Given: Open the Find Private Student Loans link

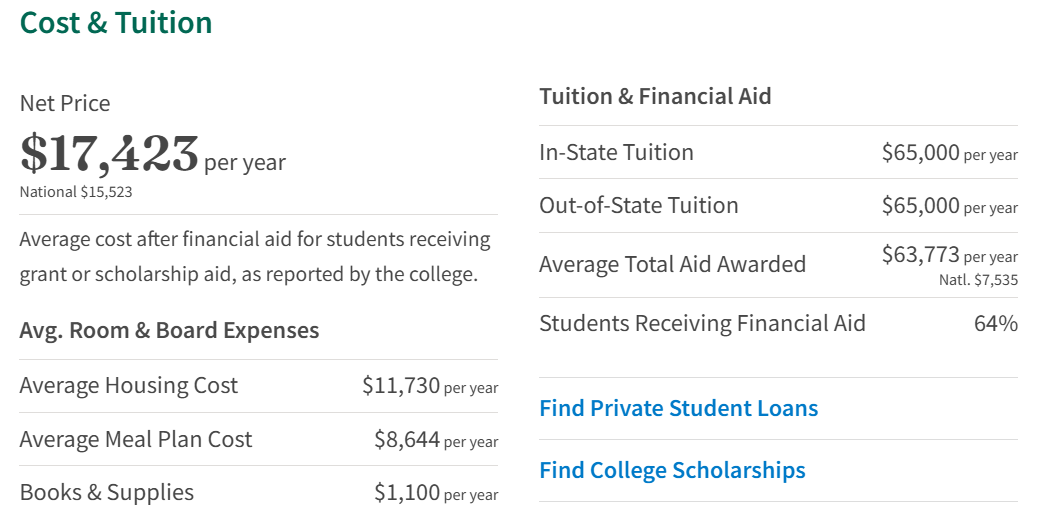Looking at the screenshot, I should 678,408.
